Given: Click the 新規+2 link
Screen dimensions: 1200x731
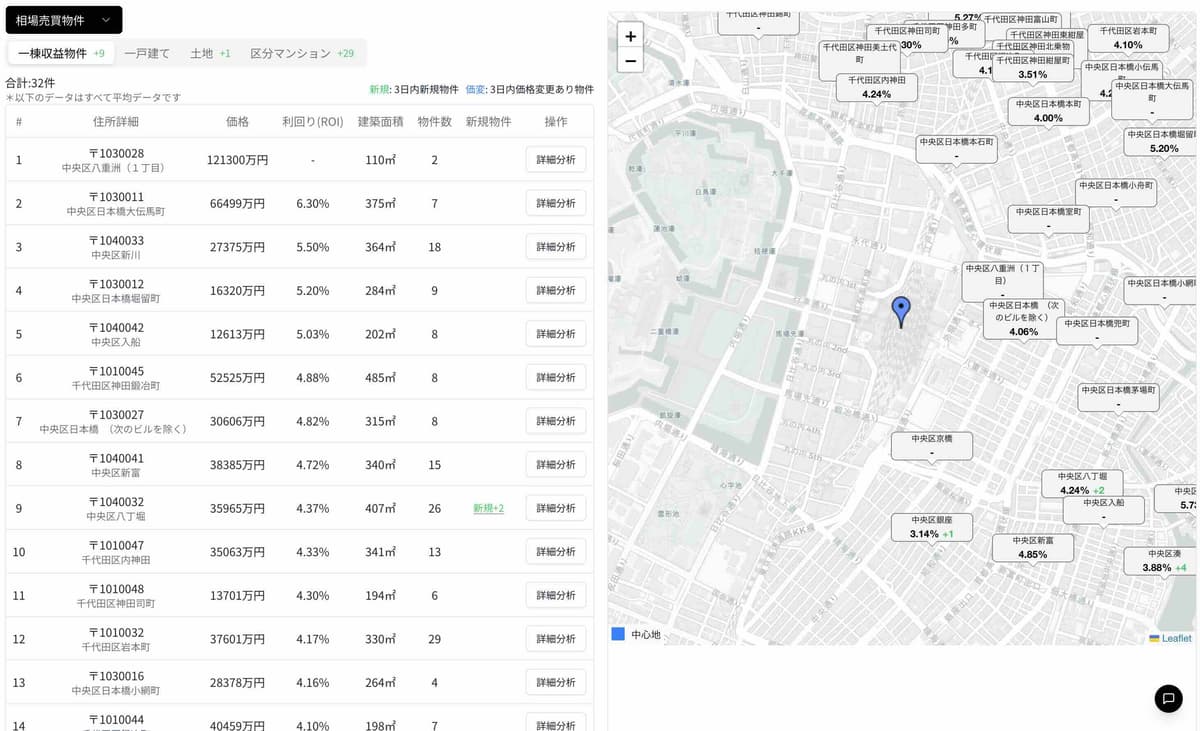Looking at the screenshot, I should tap(488, 508).
